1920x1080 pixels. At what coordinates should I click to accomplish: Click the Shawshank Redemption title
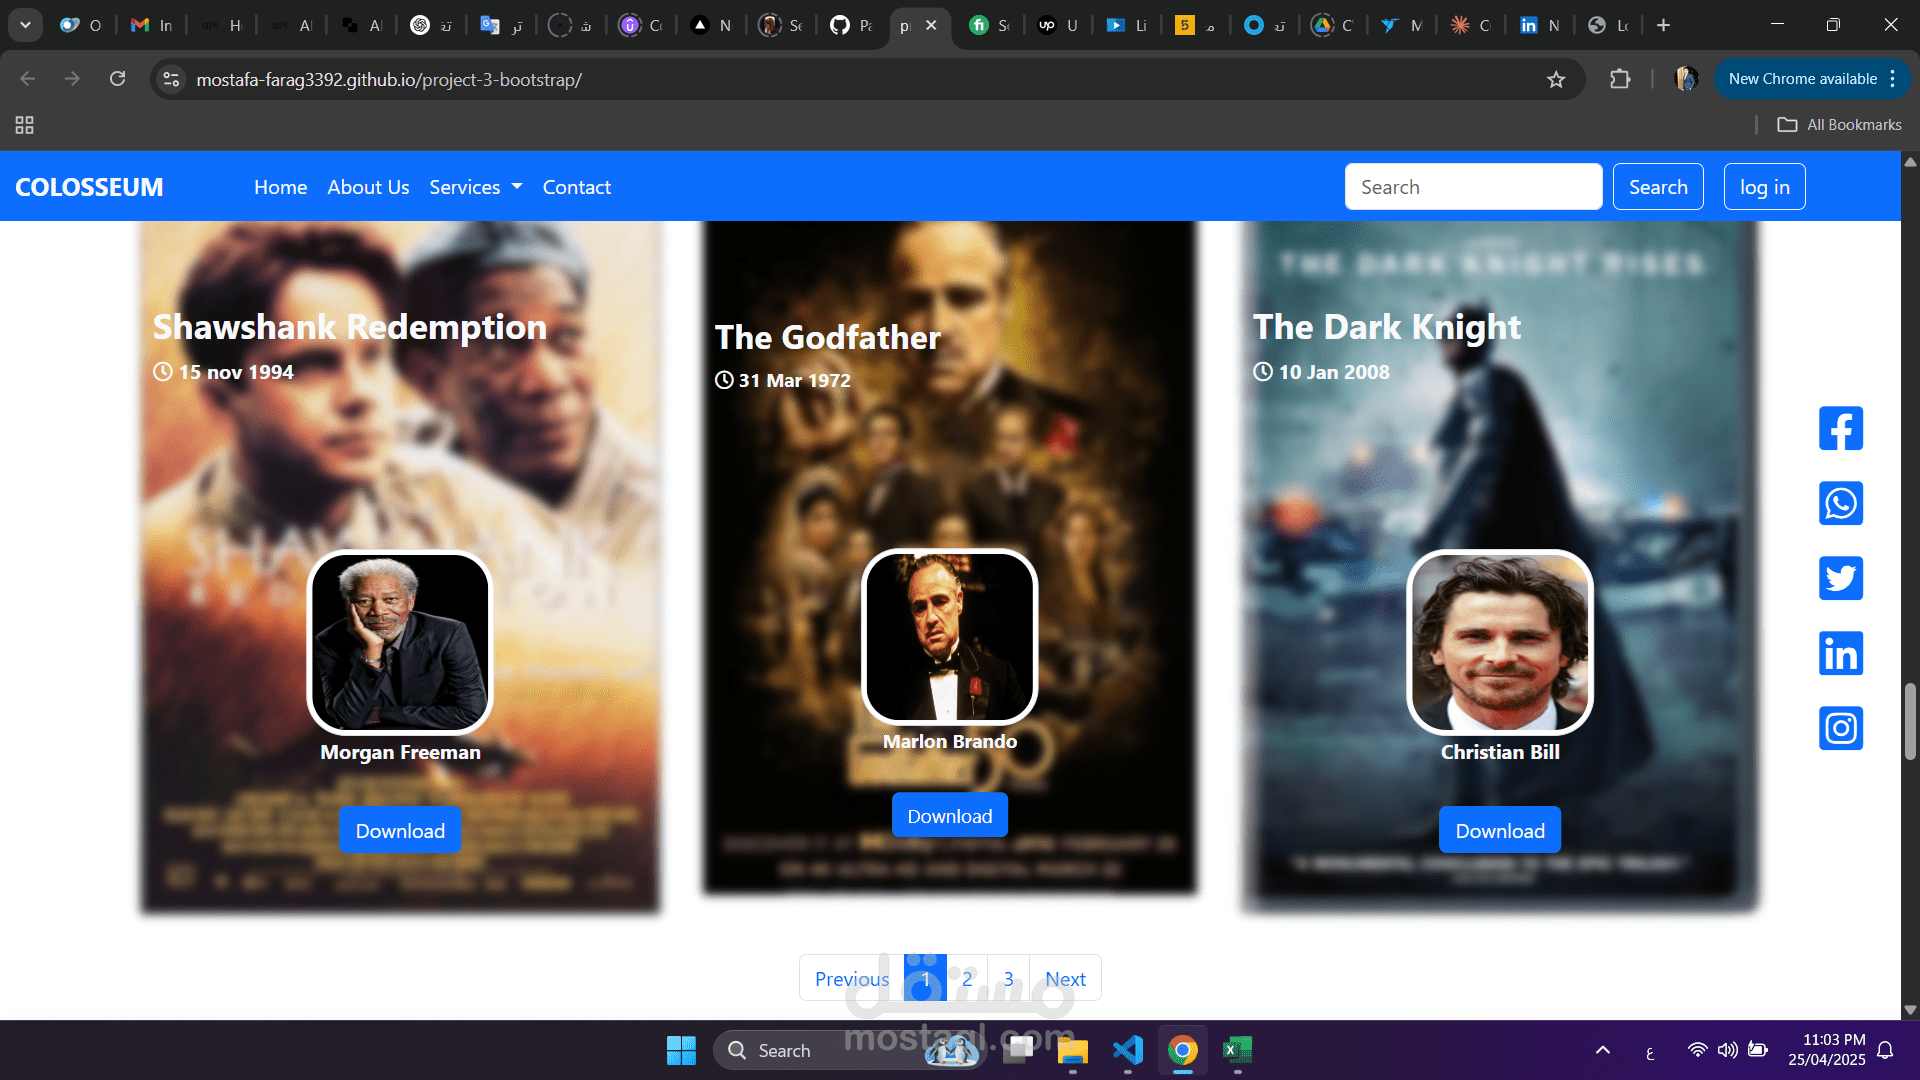tap(349, 327)
